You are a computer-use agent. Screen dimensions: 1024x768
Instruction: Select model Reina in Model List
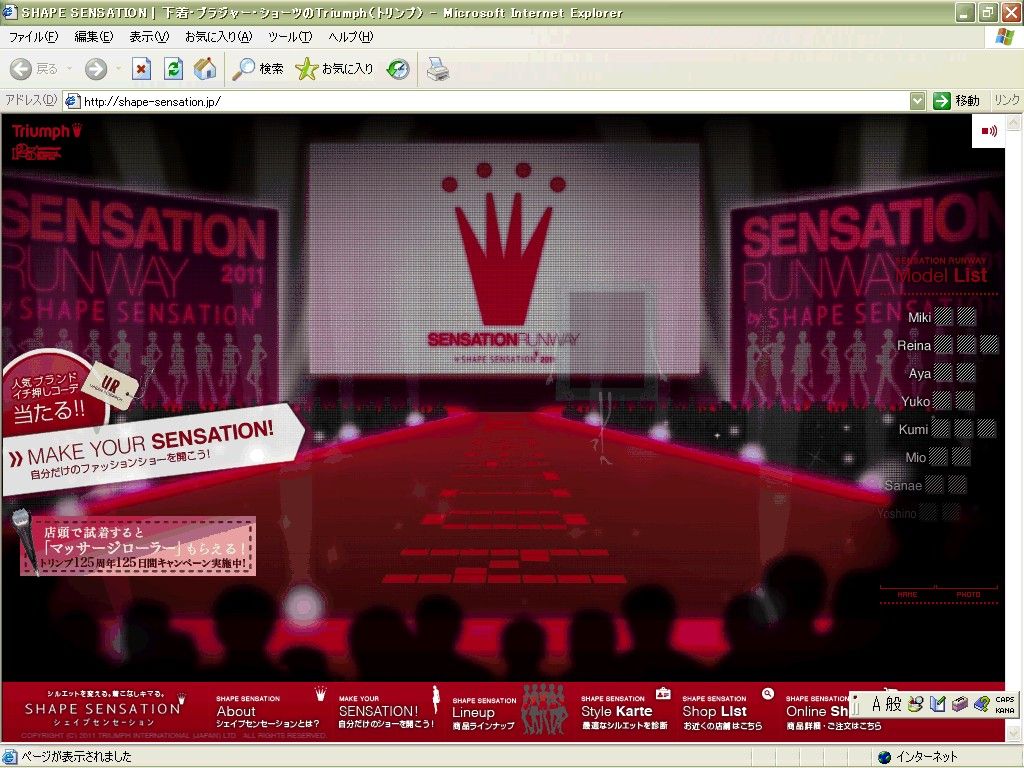914,345
